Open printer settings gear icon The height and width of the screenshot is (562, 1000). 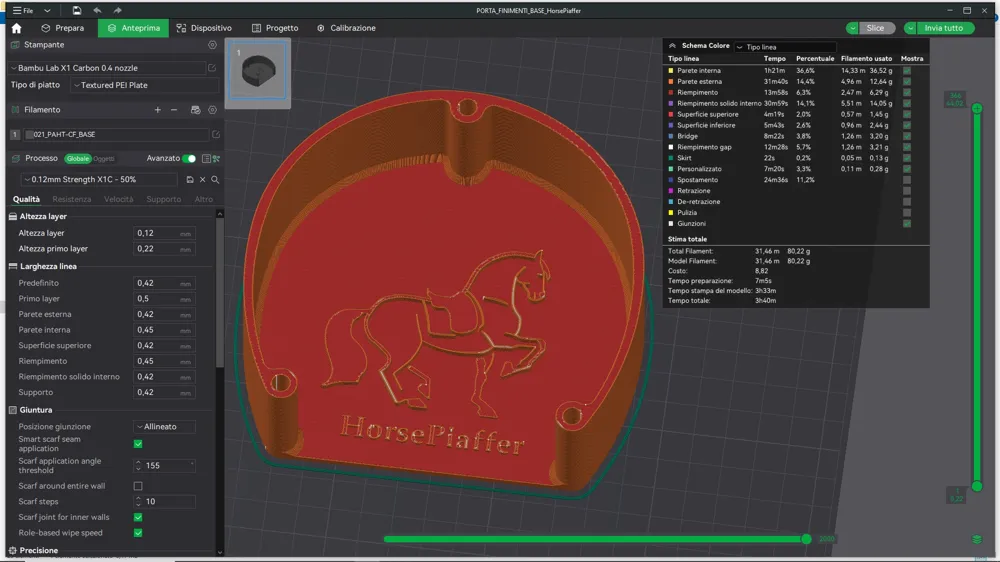pyautogui.click(x=212, y=45)
